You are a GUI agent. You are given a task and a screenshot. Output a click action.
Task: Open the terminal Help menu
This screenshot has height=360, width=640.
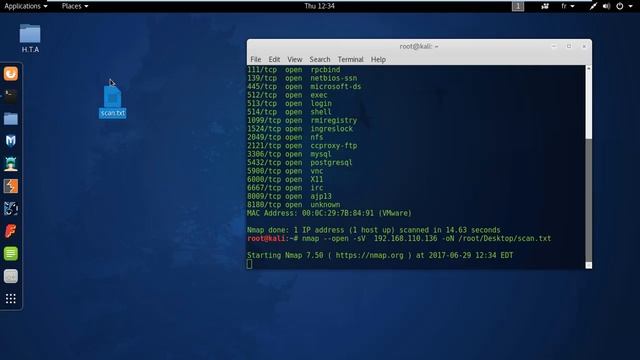(x=378, y=60)
